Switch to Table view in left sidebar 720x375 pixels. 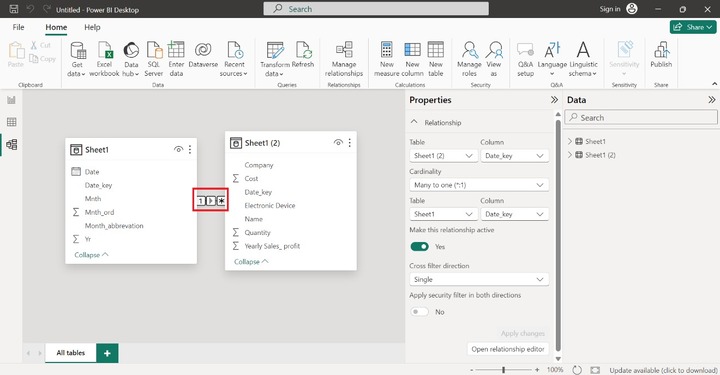coord(11,122)
